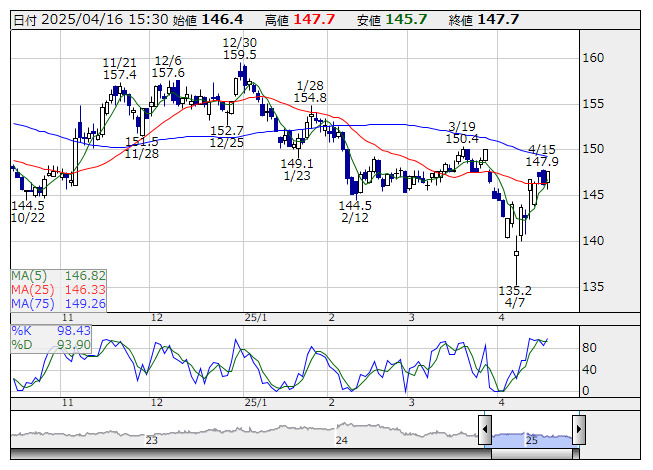Click the MA(75) 149.26 legend entry

pyautogui.click(x=58, y=304)
